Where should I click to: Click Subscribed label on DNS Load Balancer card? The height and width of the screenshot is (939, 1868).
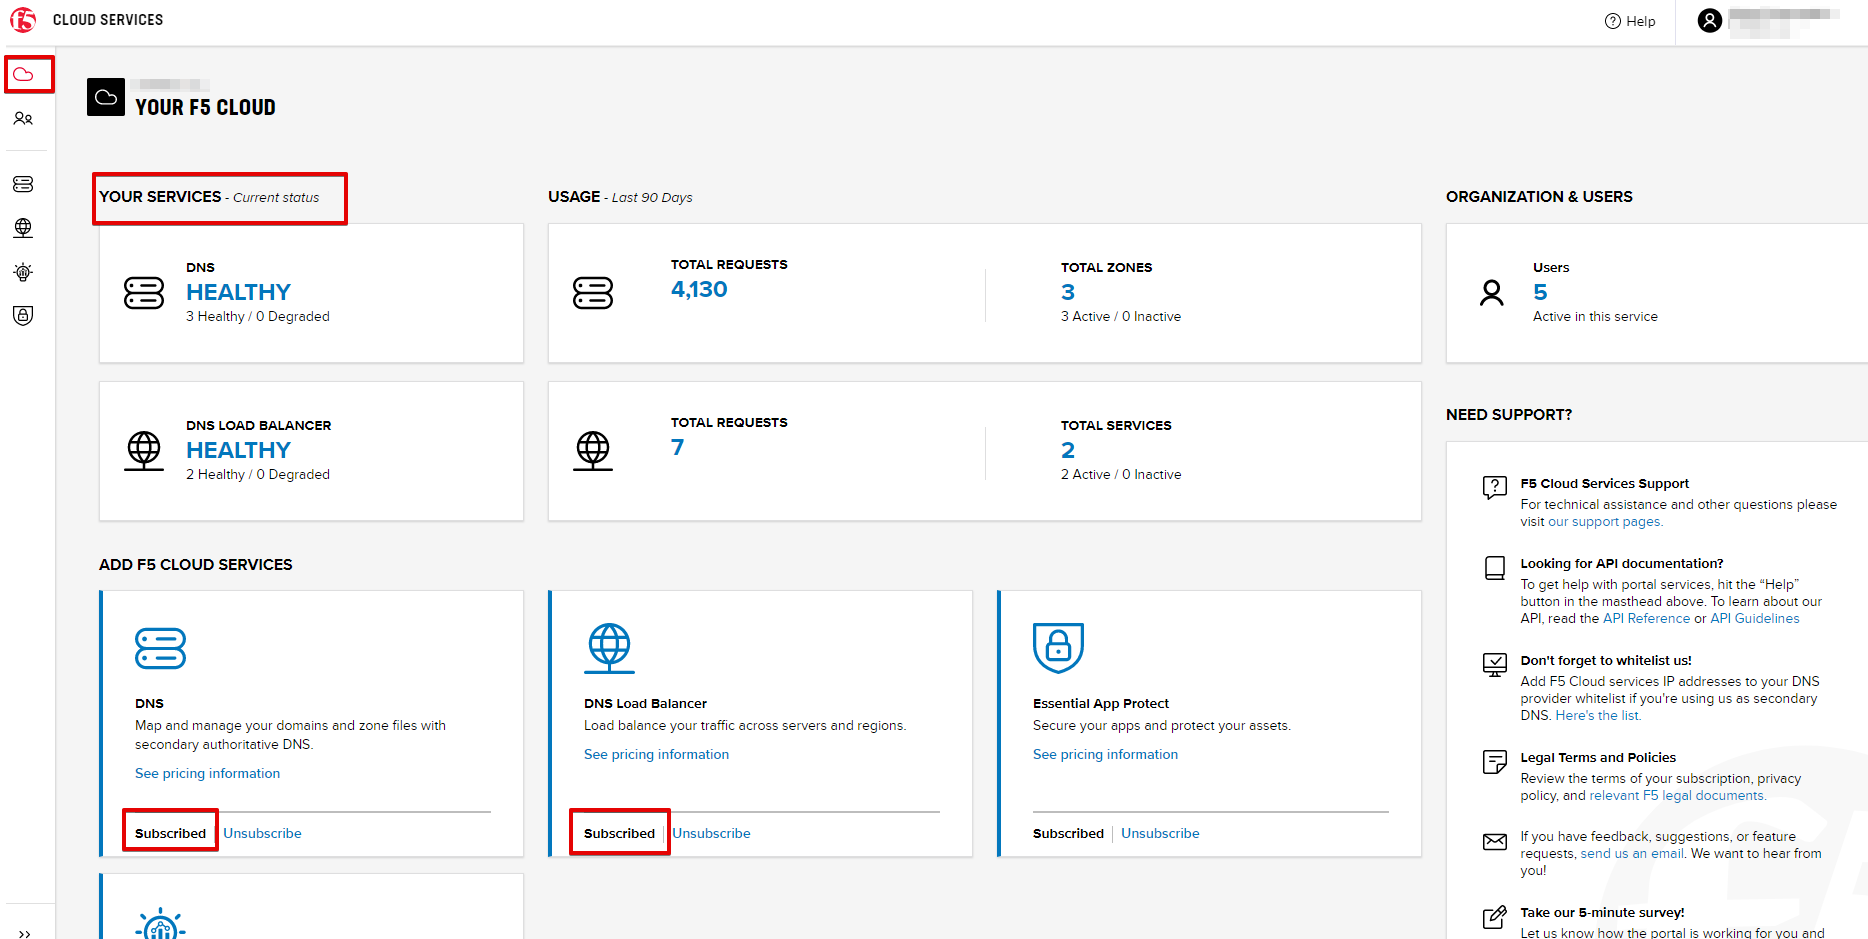click(x=619, y=833)
